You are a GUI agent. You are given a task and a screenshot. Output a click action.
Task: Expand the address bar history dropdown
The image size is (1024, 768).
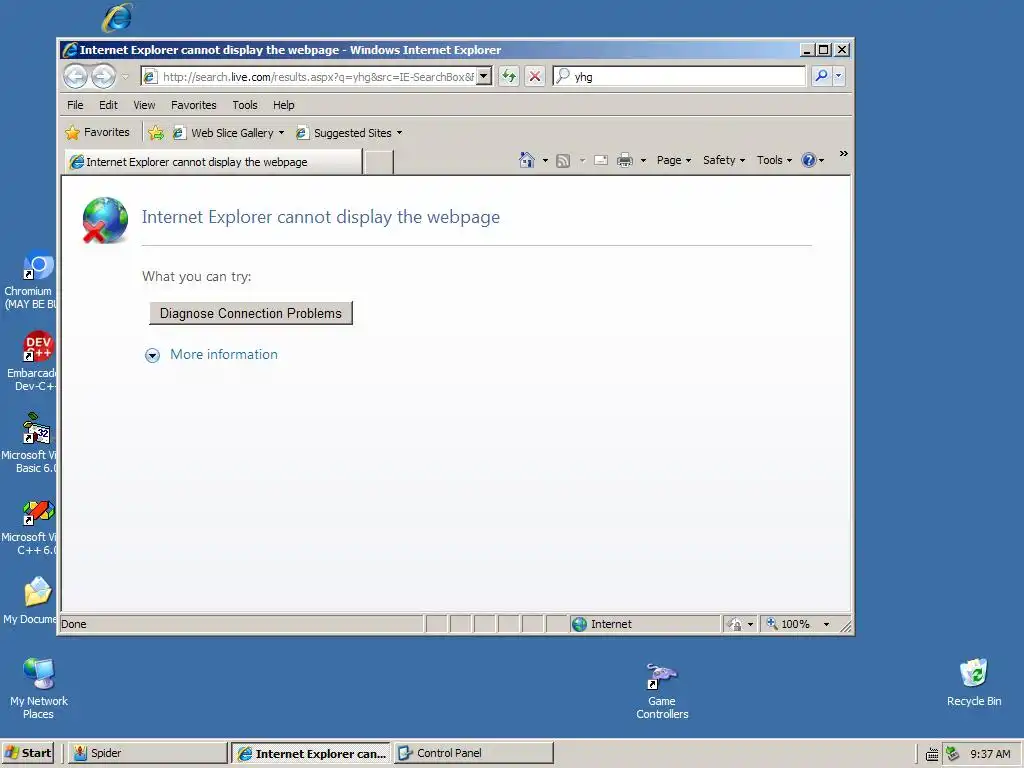[x=484, y=76]
